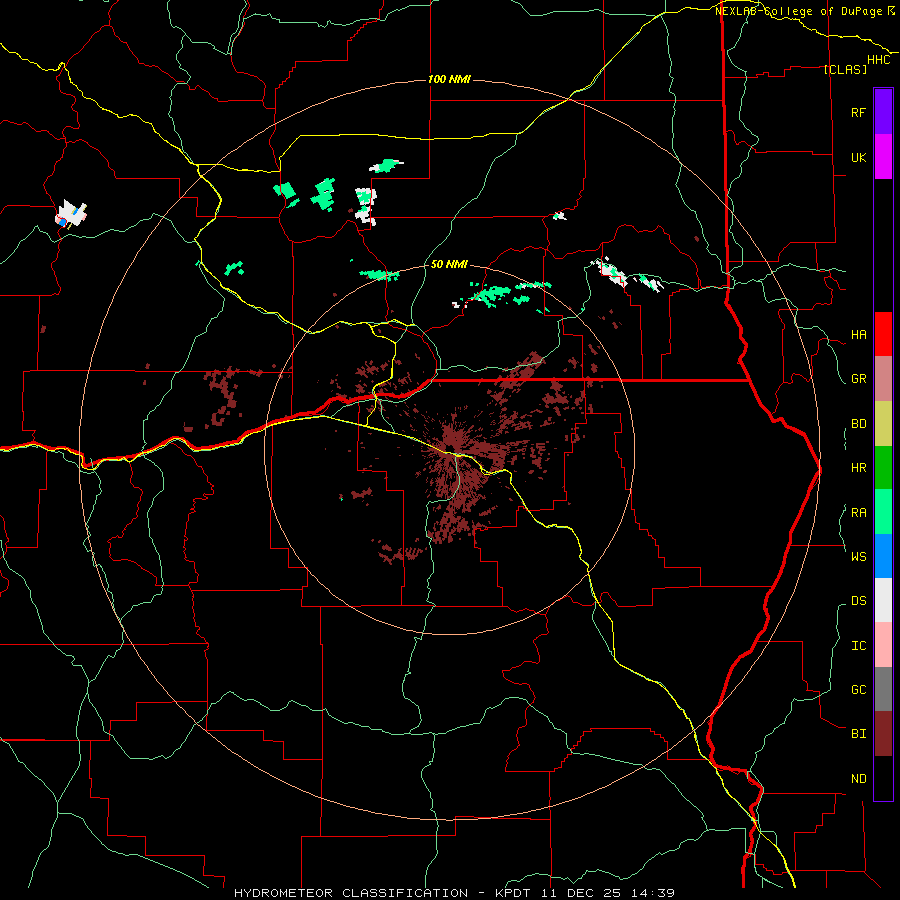Select the BD yellow legend block

click(883, 424)
